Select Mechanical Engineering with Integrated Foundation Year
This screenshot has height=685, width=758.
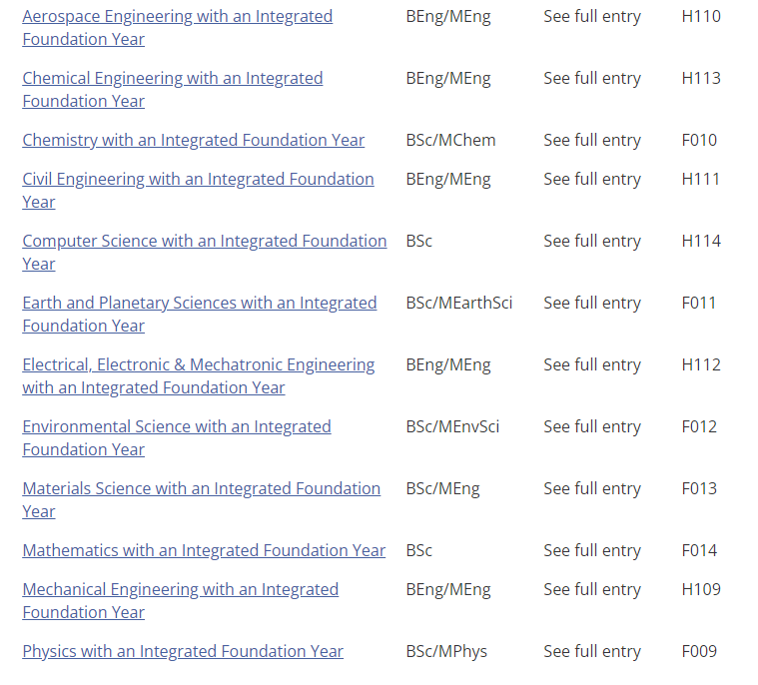pos(180,601)
